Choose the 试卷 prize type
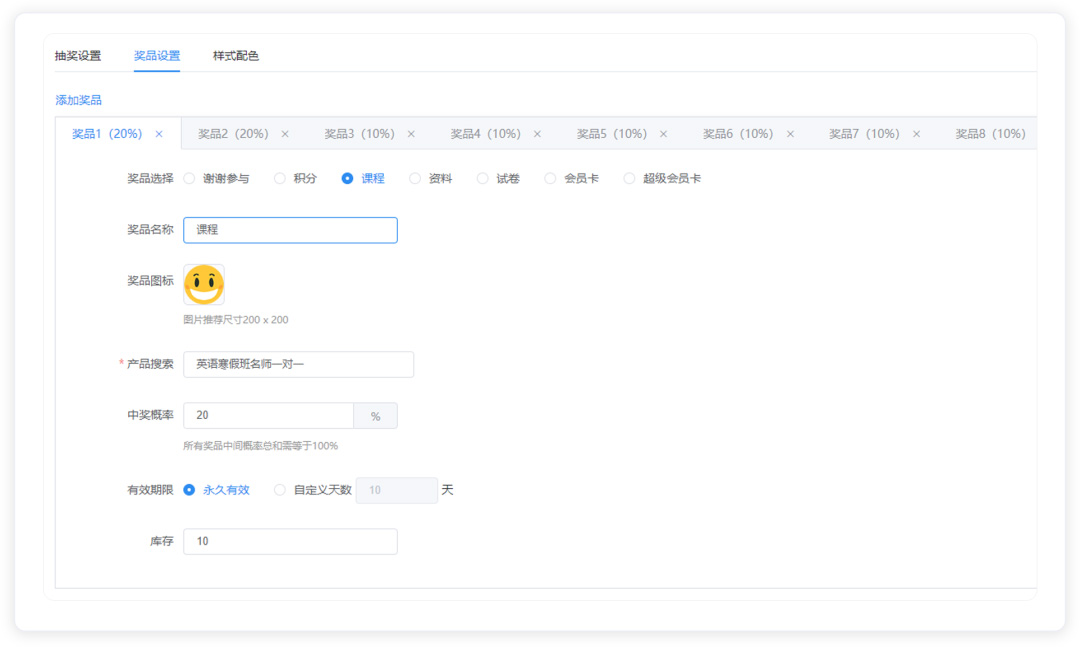This screenshot has width=1080, height=658. (483, 179)
